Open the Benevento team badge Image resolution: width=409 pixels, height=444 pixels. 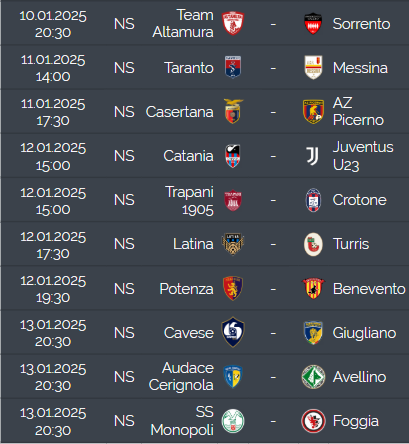click(313, 288)
